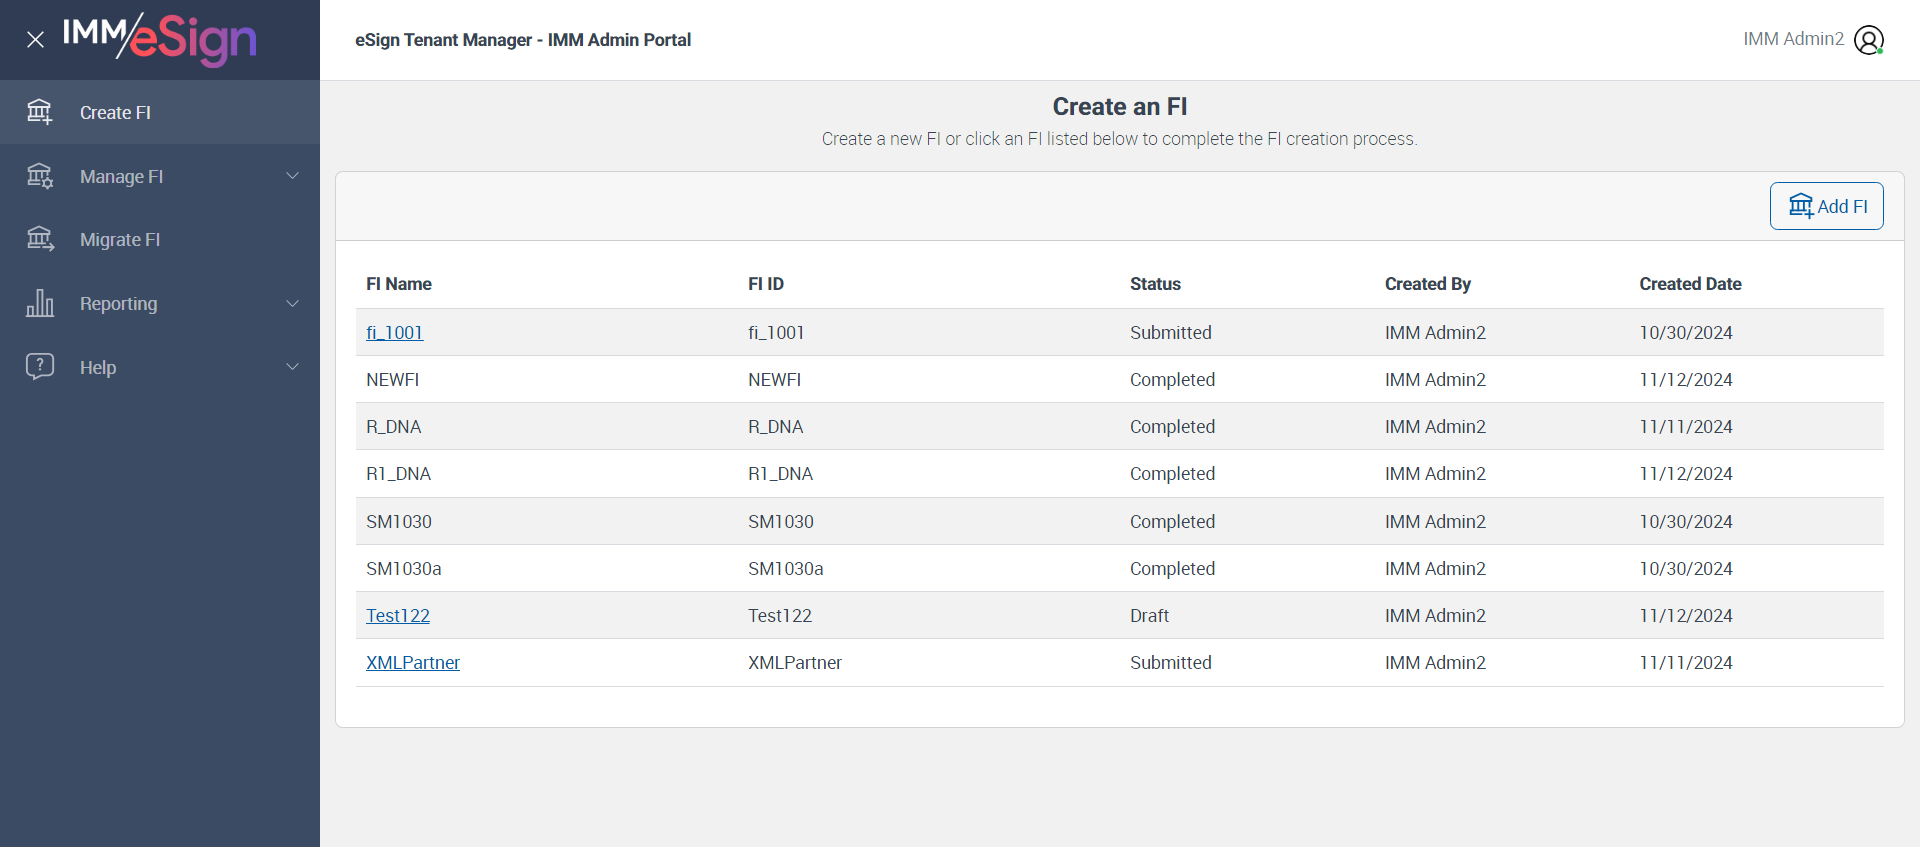Image resolution: width=1920 pixels, height=847 pixels.
Task: Click the Manage FI gear-bank icon
Action: 40,176
